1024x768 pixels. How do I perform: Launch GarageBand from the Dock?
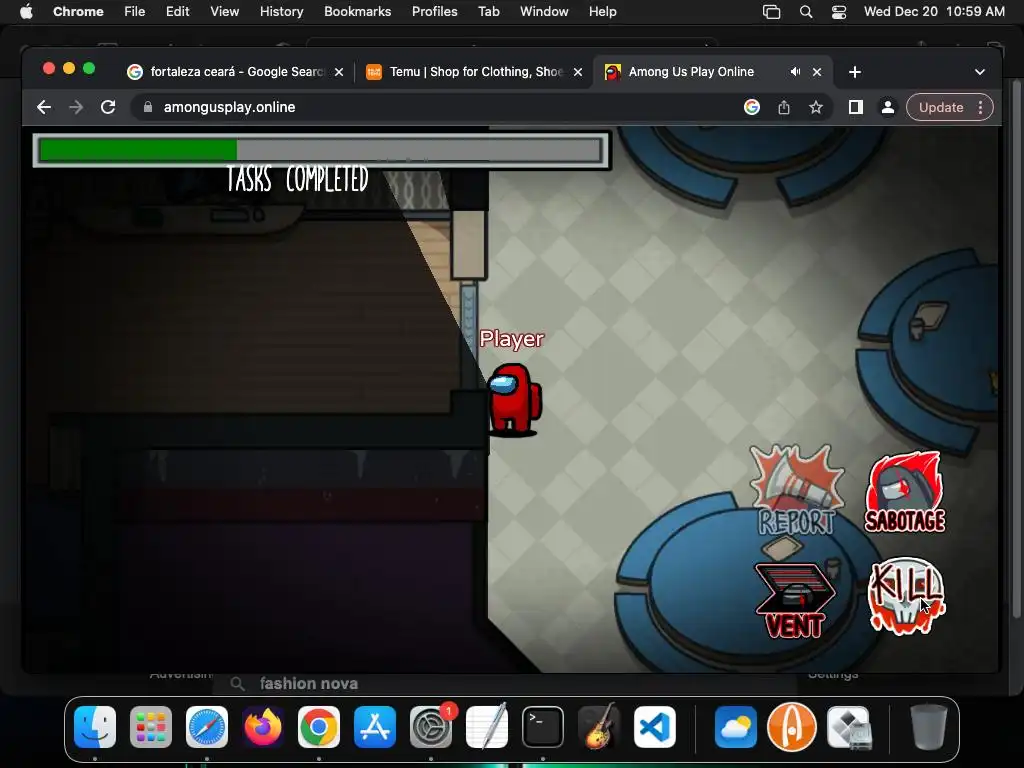click(599, 727)
